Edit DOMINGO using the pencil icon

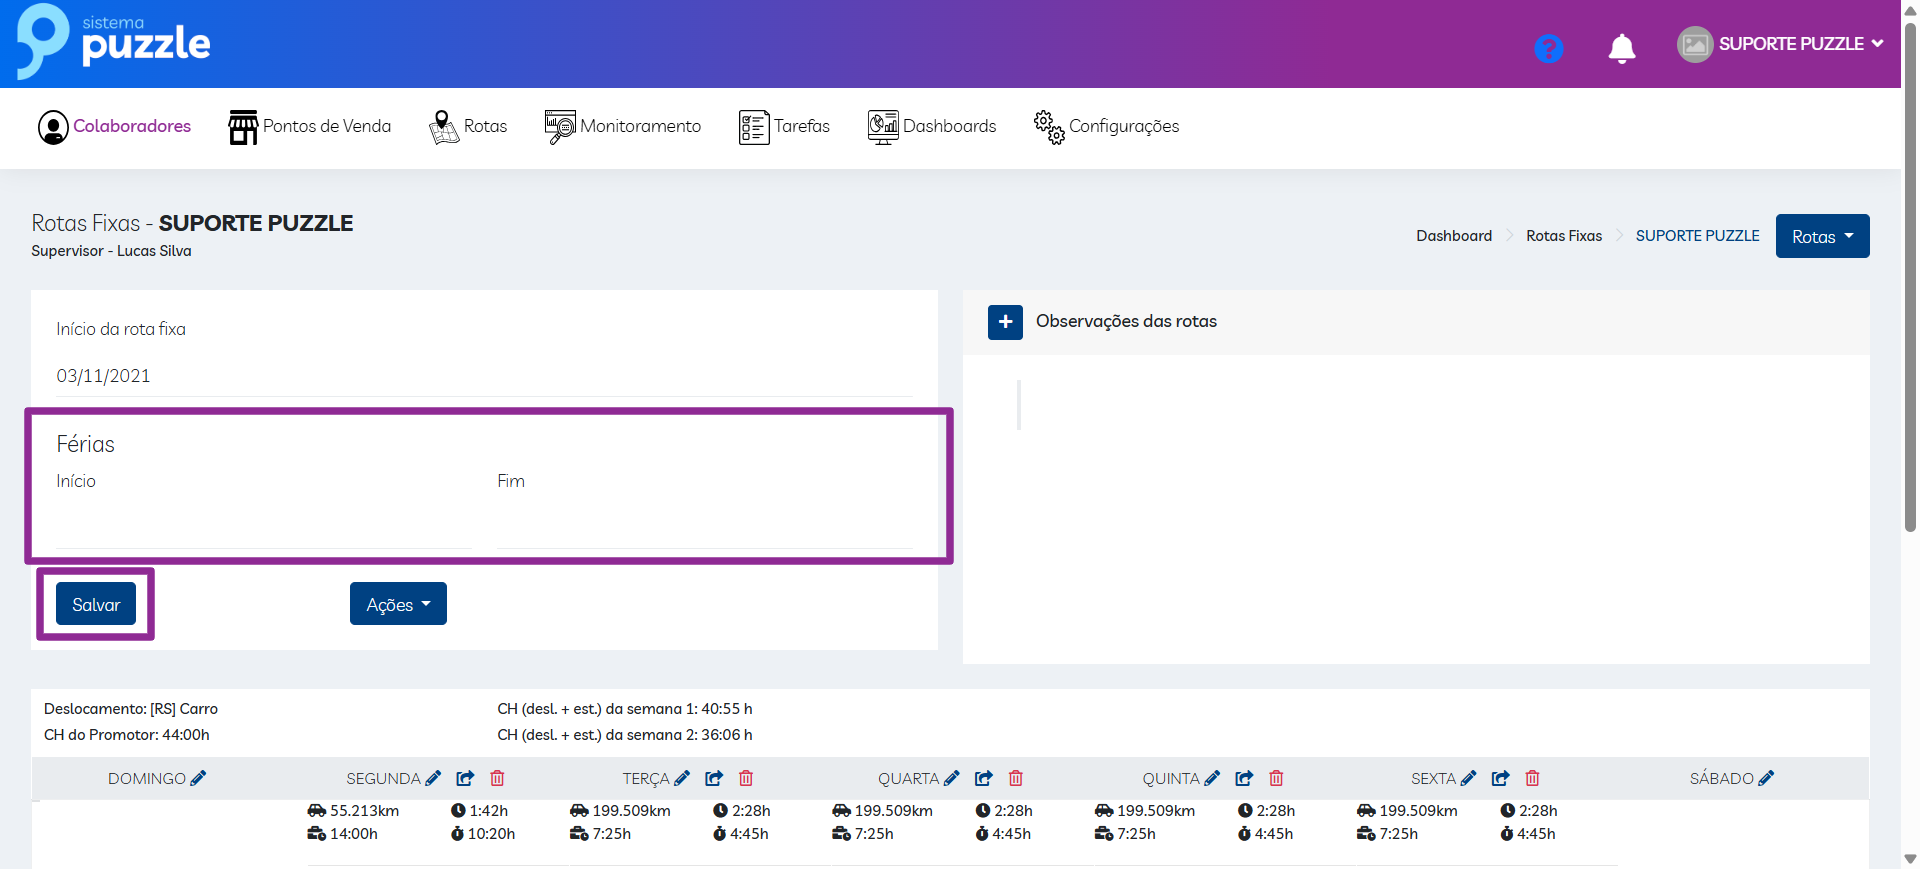tap(198, 778)
